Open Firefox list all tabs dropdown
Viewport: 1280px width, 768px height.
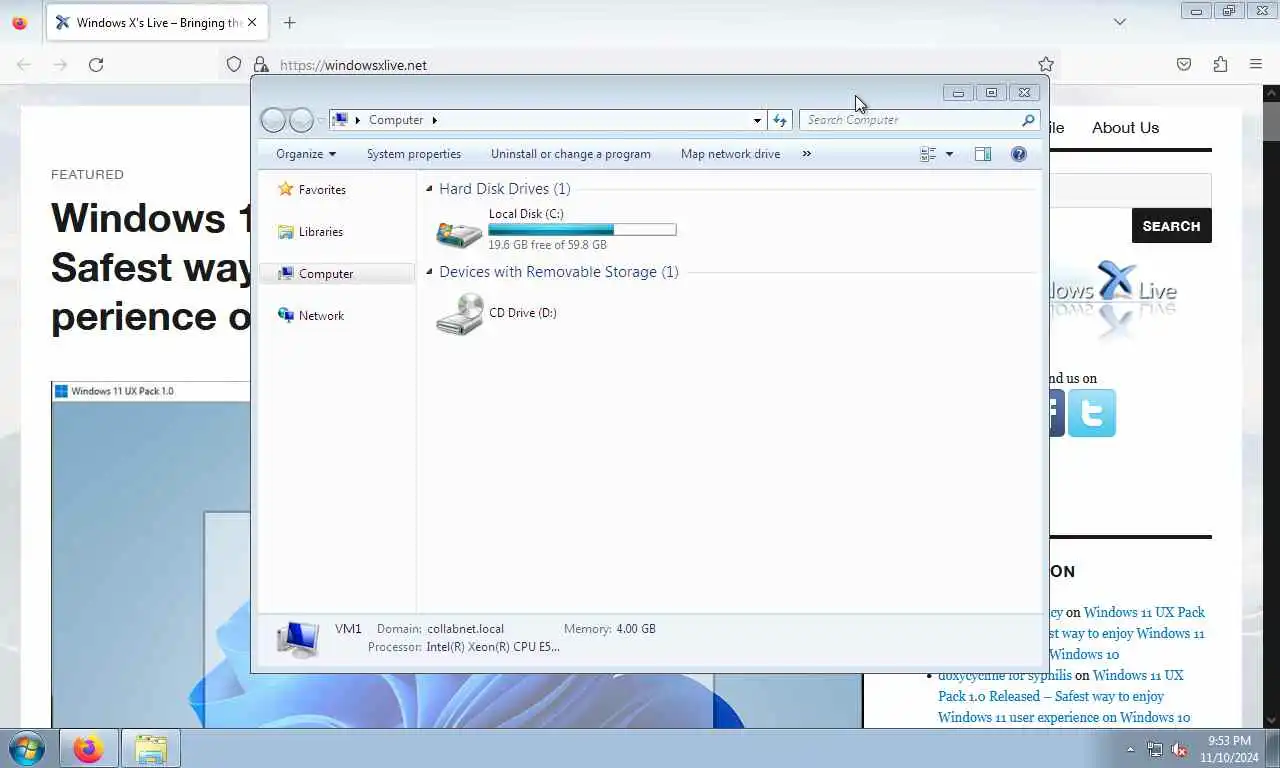pos(1120,22)
